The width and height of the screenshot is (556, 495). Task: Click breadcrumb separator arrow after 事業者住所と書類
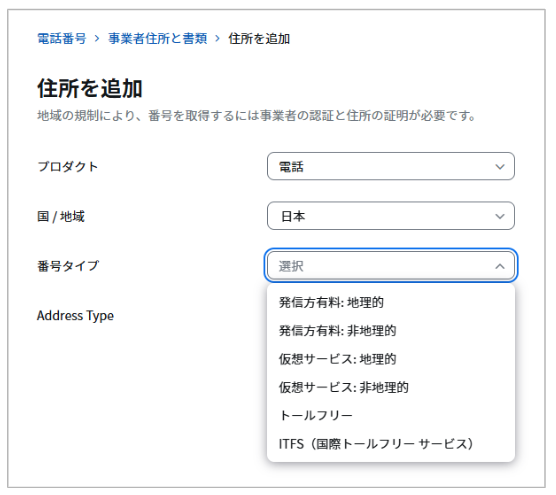217,38
